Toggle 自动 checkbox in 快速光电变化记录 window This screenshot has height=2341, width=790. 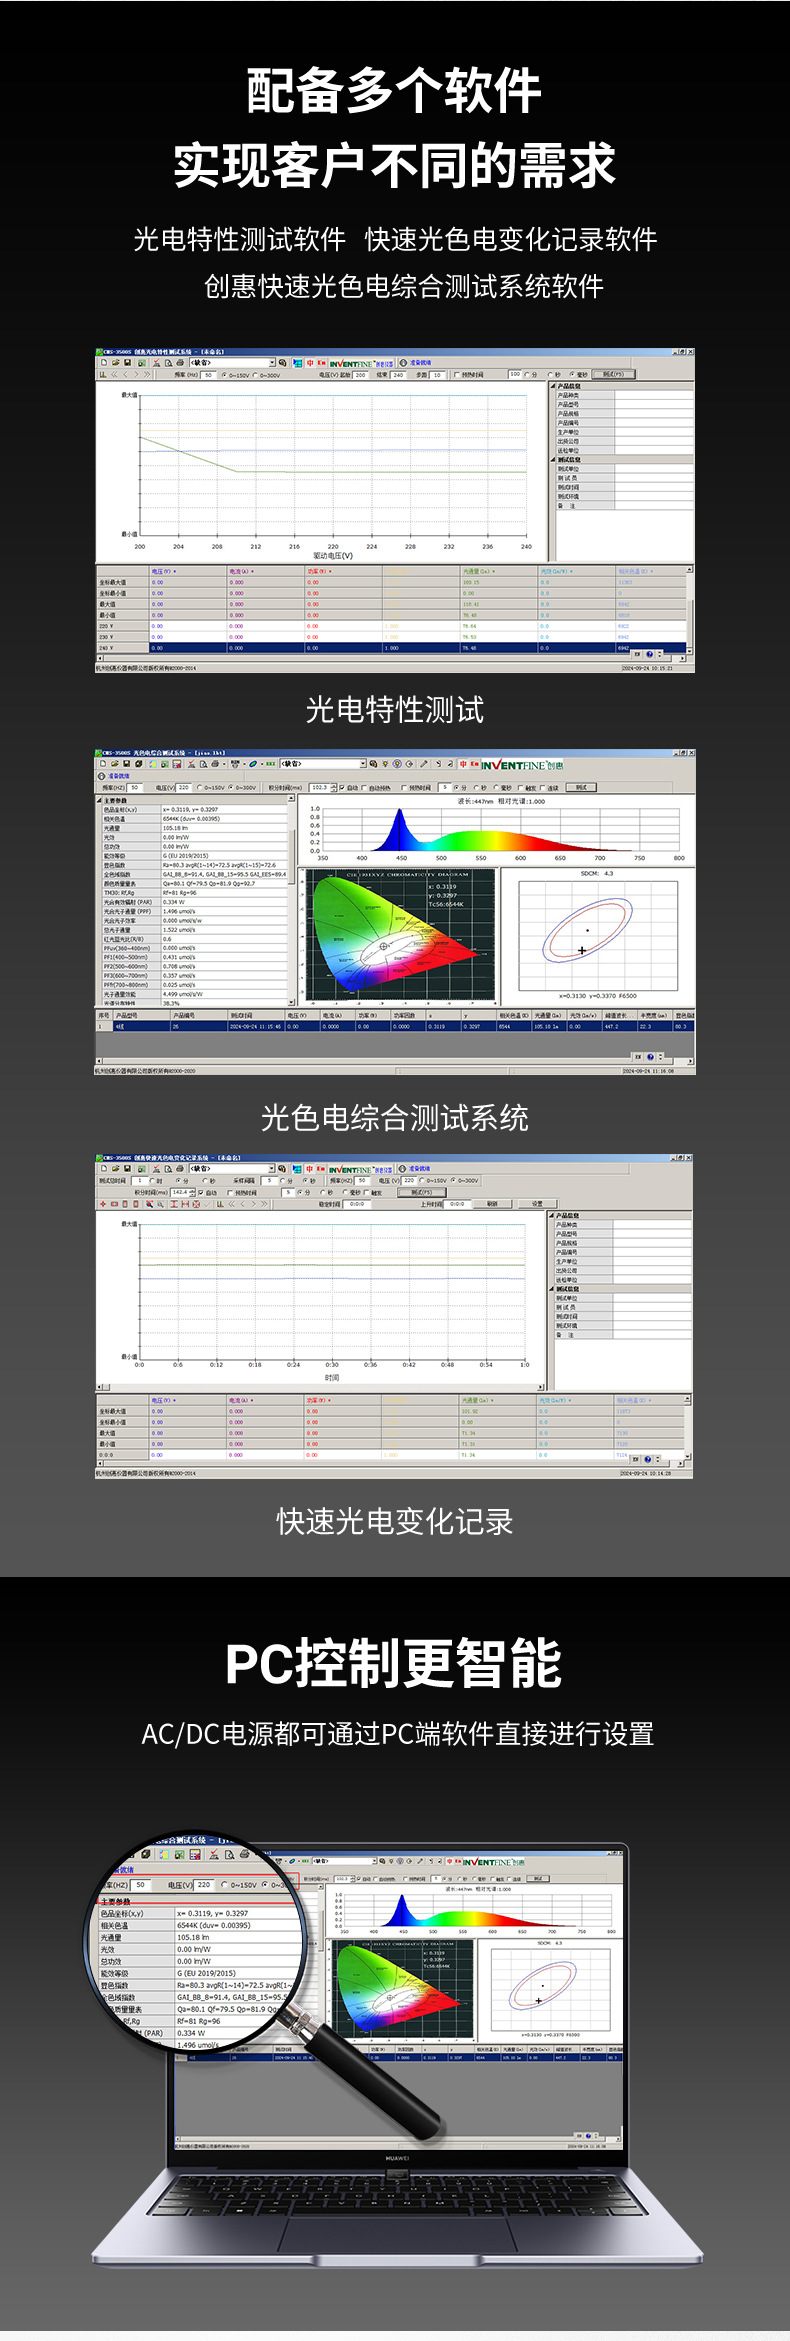coord(201,1192)
